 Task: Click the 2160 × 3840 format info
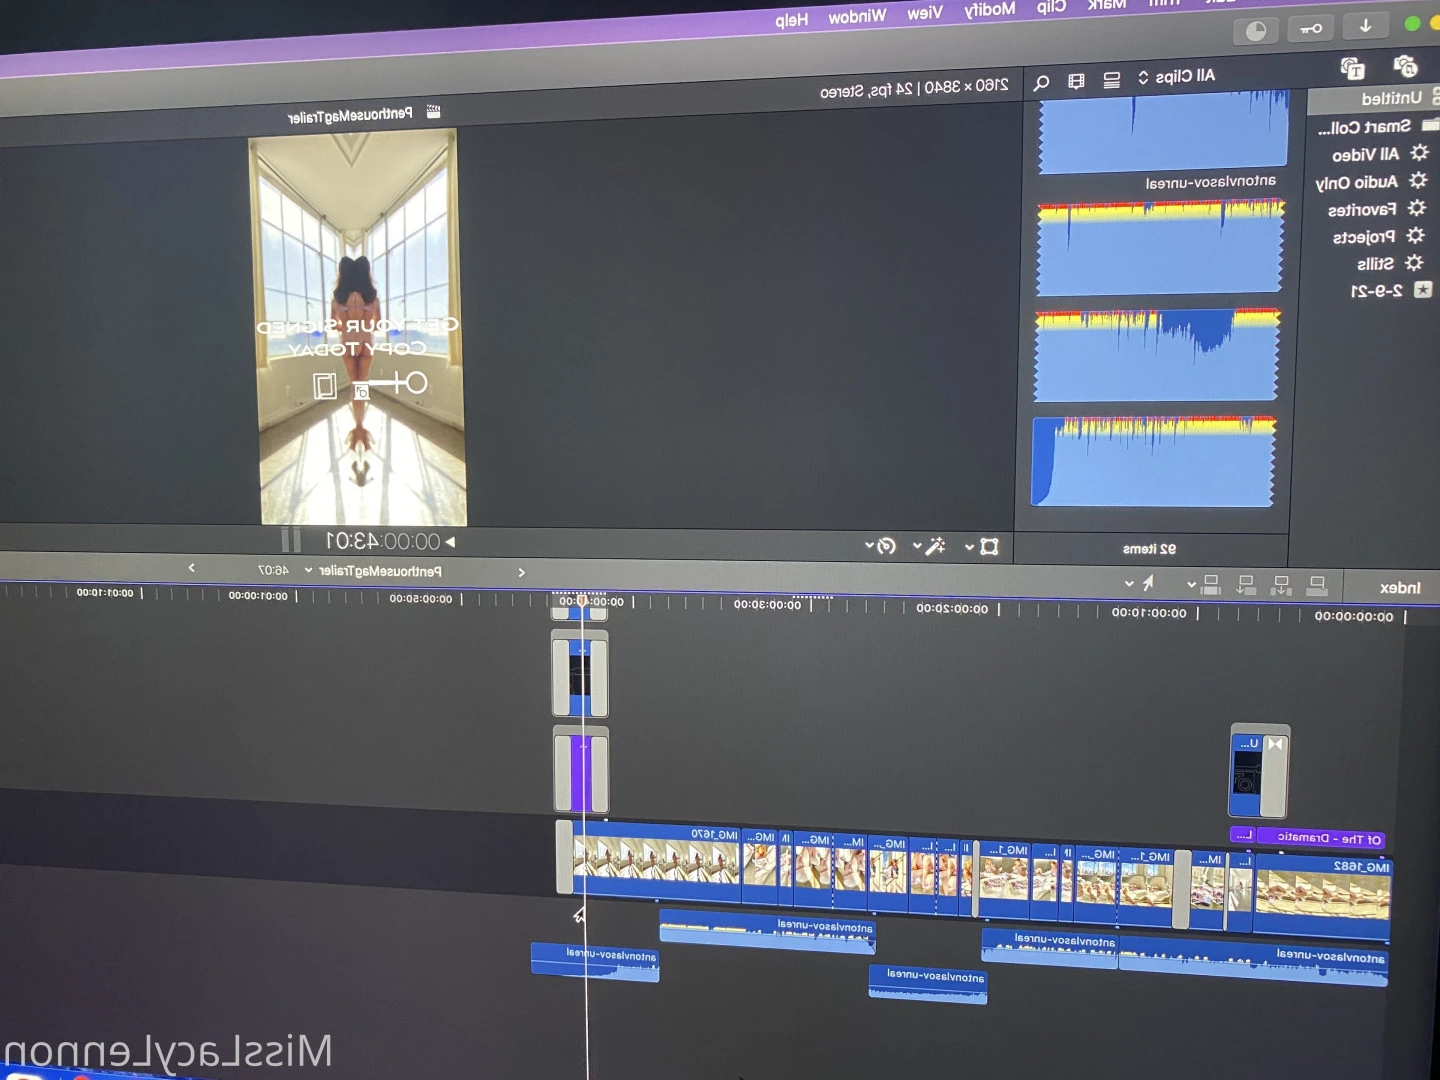tap(914, 88)
